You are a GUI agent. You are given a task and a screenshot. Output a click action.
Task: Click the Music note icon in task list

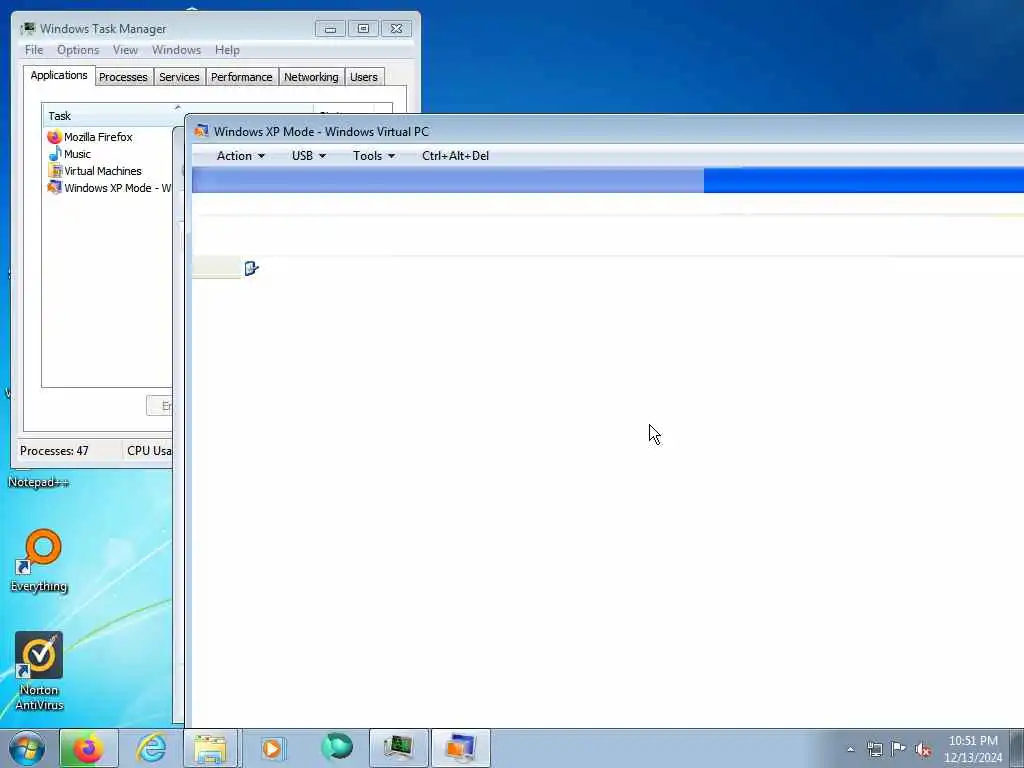tap(54, 153)
